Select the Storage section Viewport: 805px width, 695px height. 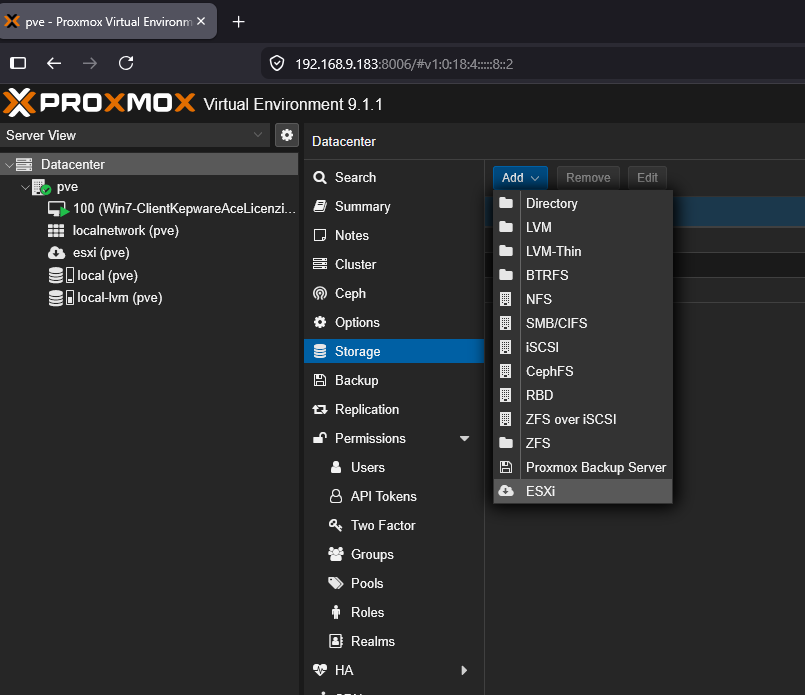pos(394,352)
